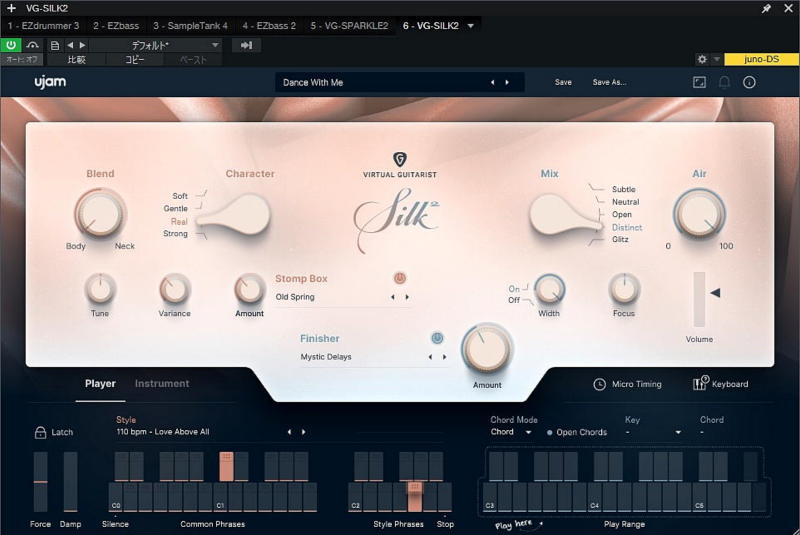Image resolution: width=800 pixels, height=535 pixels.
Task: Enable the Latch lock icon
Action: [40, 432]
